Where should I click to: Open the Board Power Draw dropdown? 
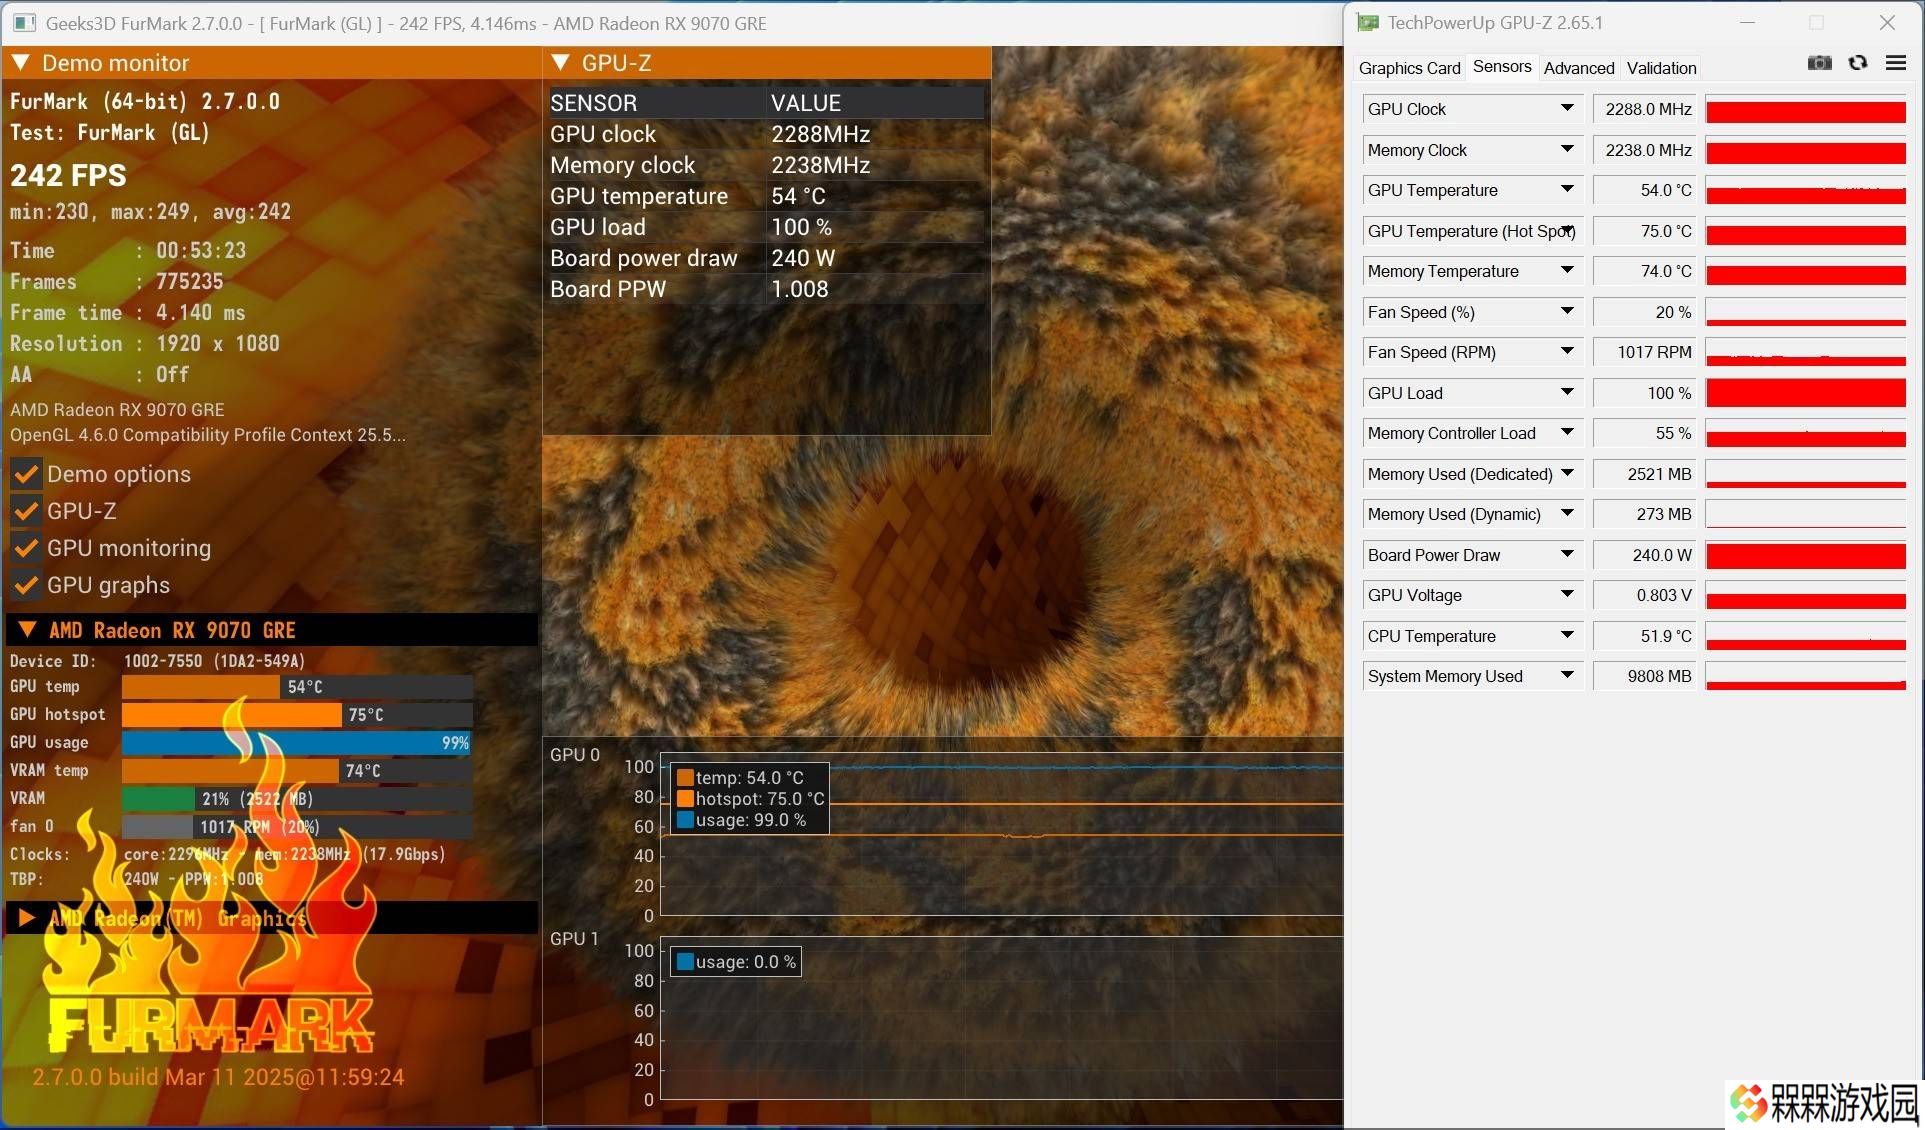tap(1567, 555)
